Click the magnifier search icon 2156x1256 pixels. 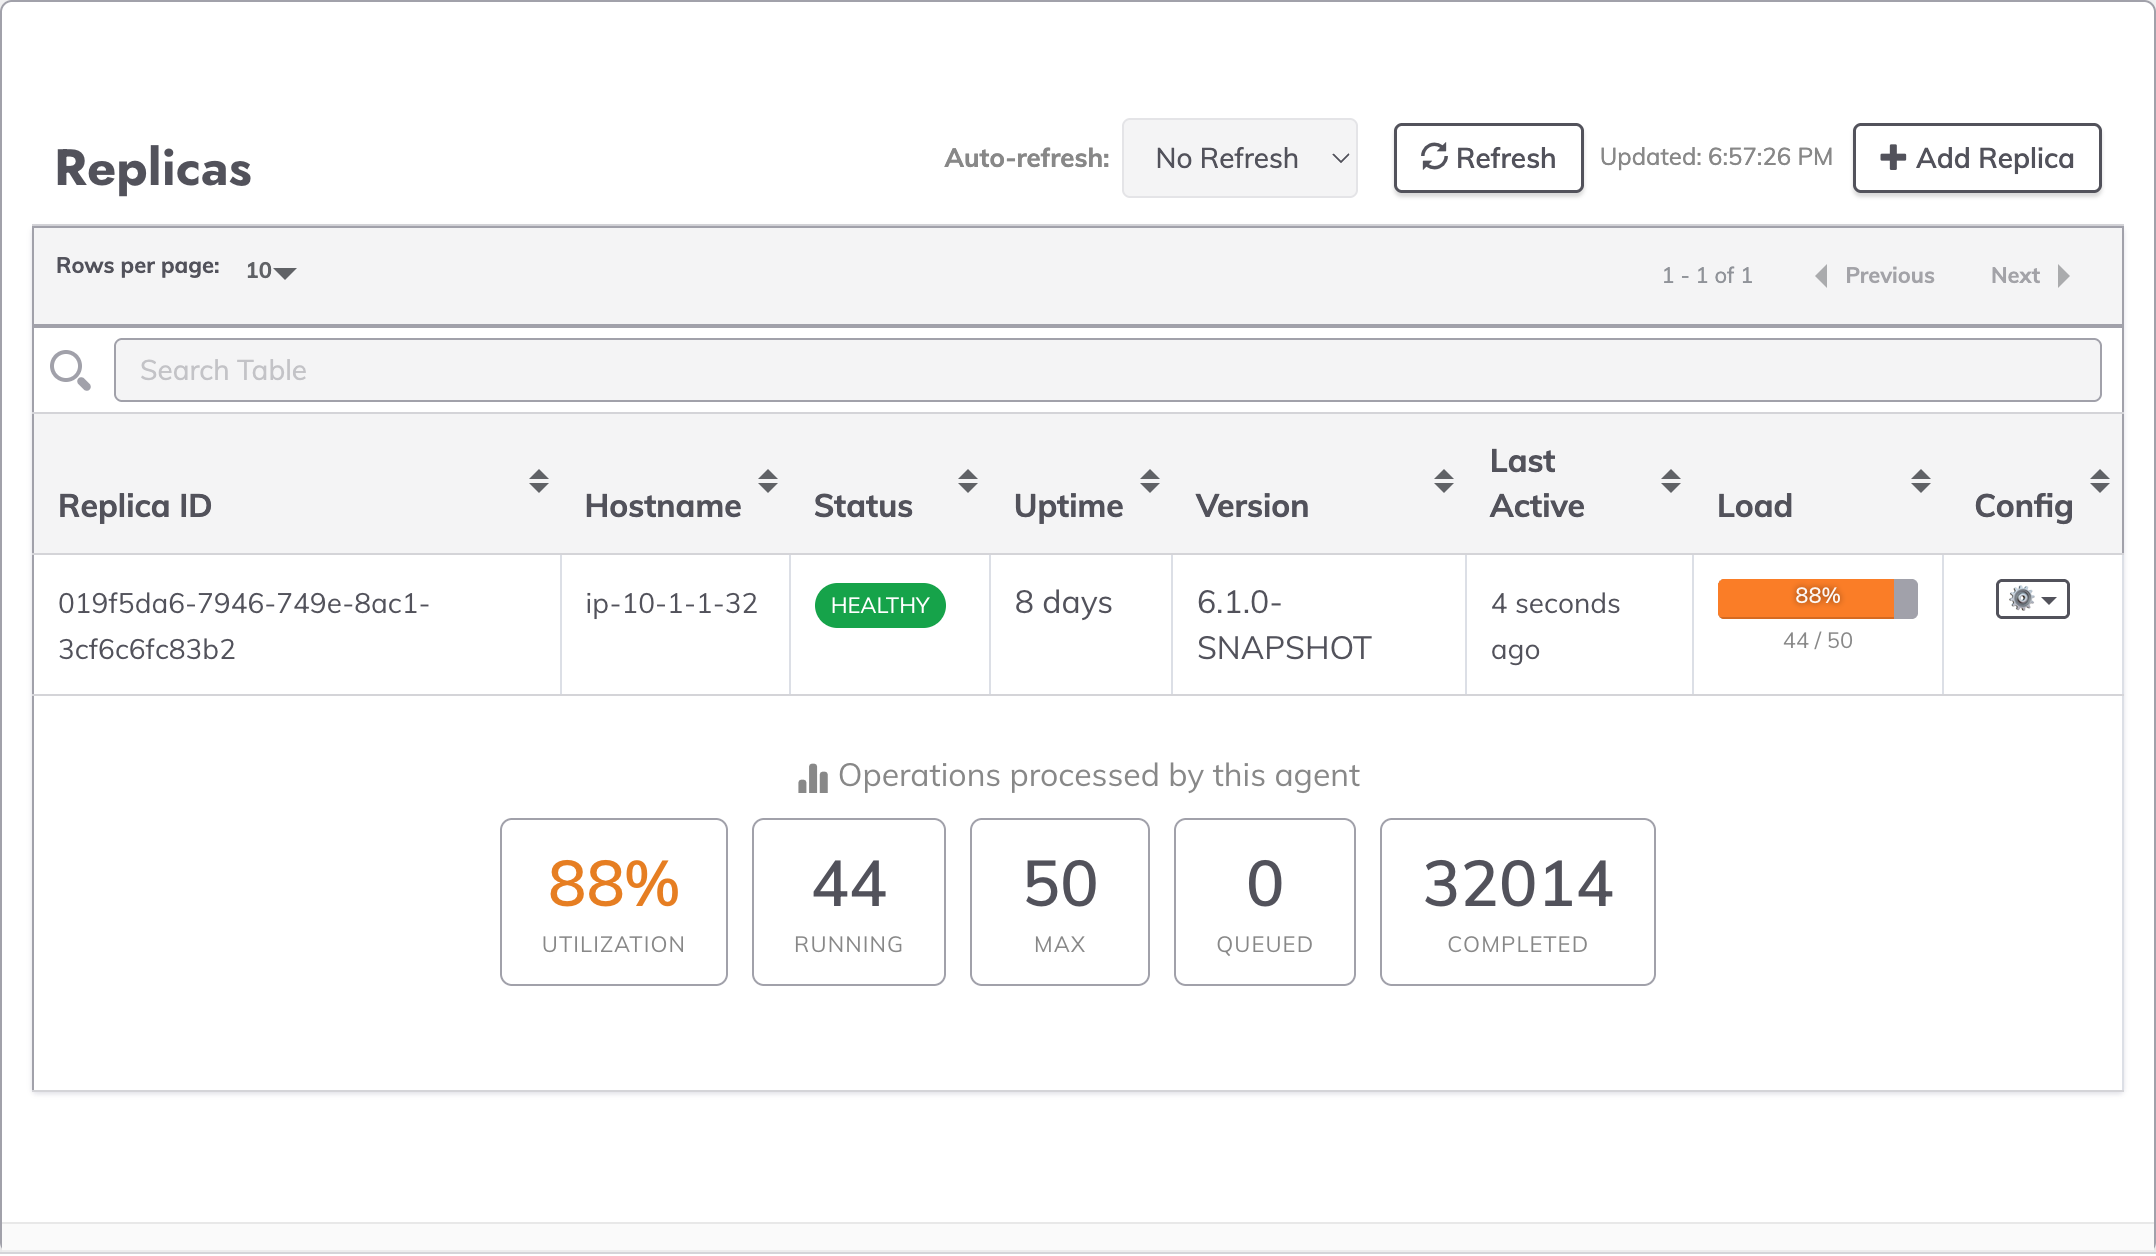[70, 370]
